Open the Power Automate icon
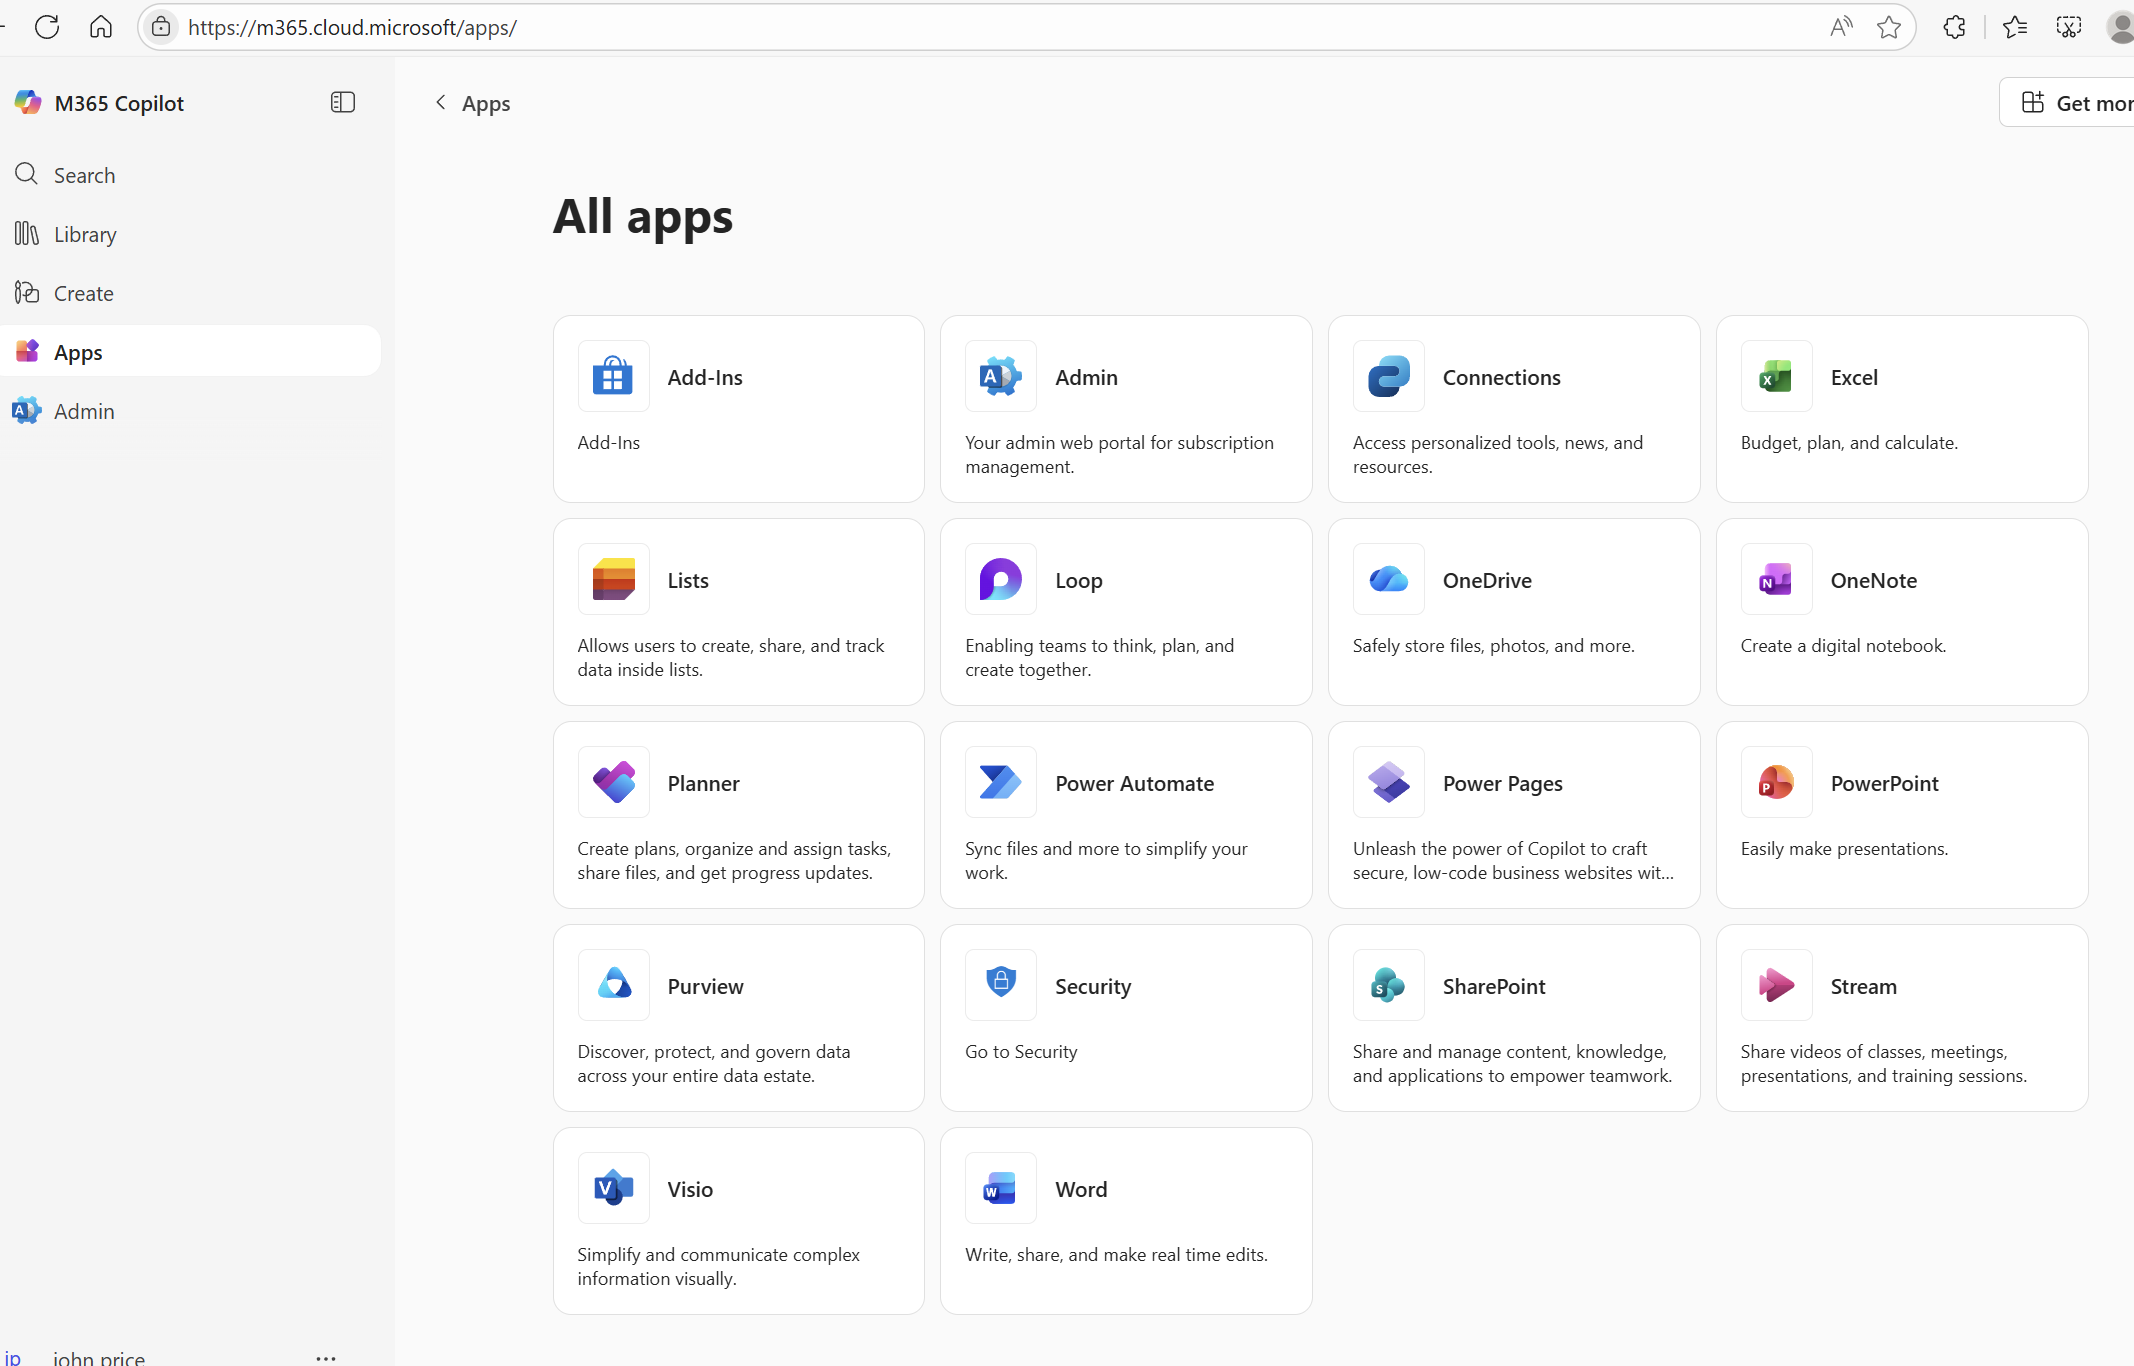 (x=1000, y=783)
